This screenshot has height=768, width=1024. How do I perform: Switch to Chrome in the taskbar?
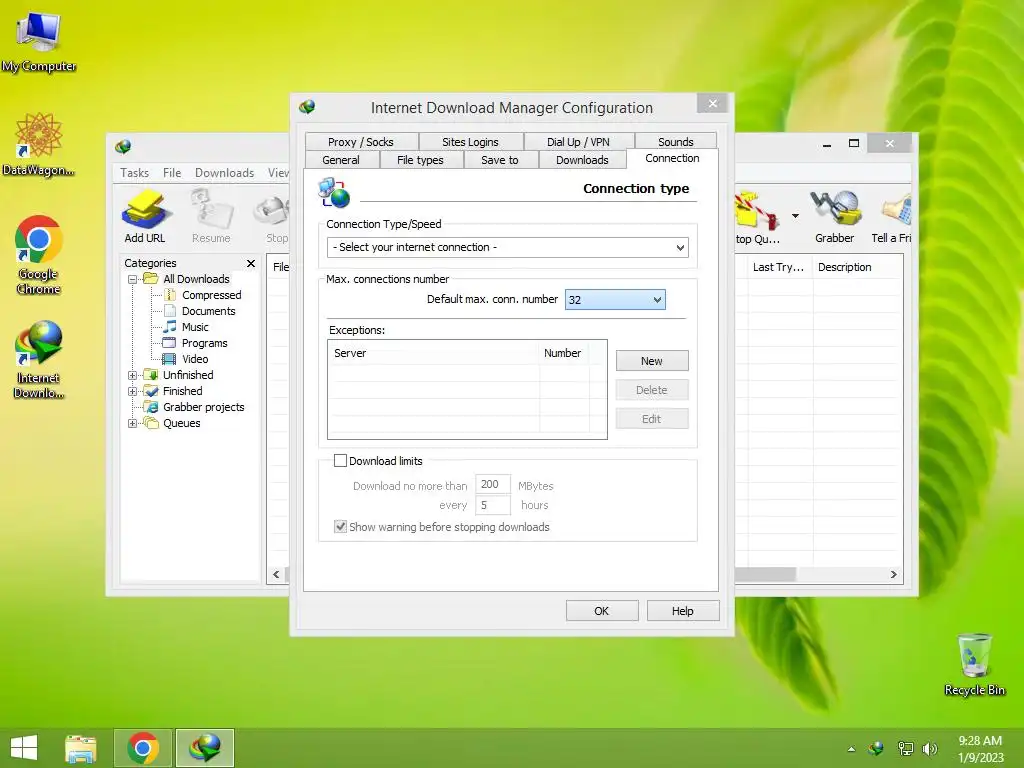(143, 748)
